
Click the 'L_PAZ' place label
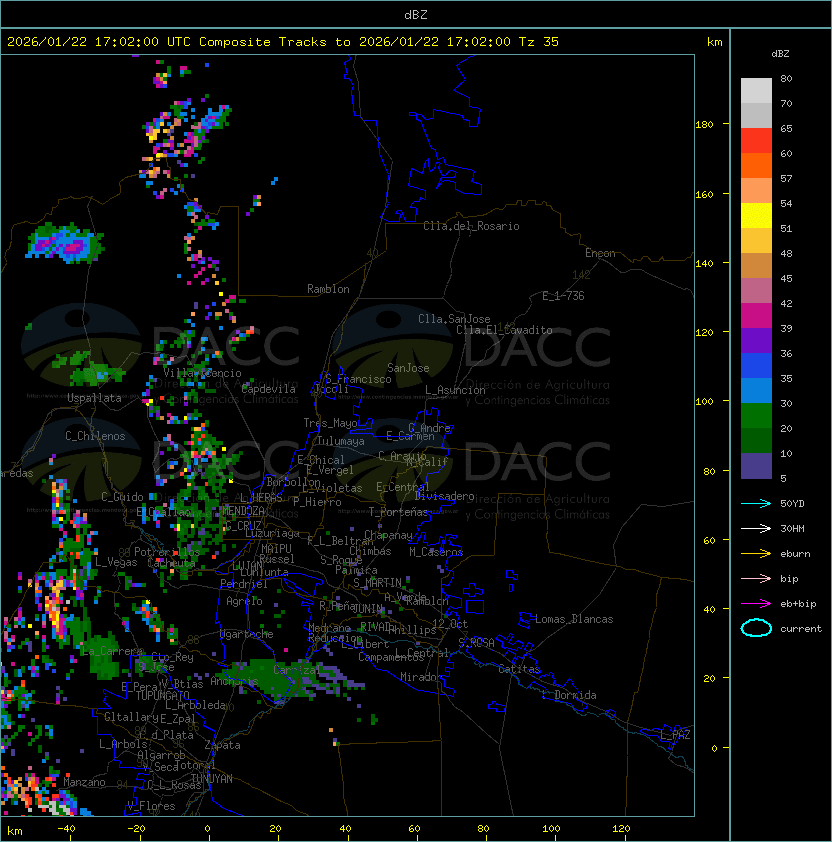point(675,735)
